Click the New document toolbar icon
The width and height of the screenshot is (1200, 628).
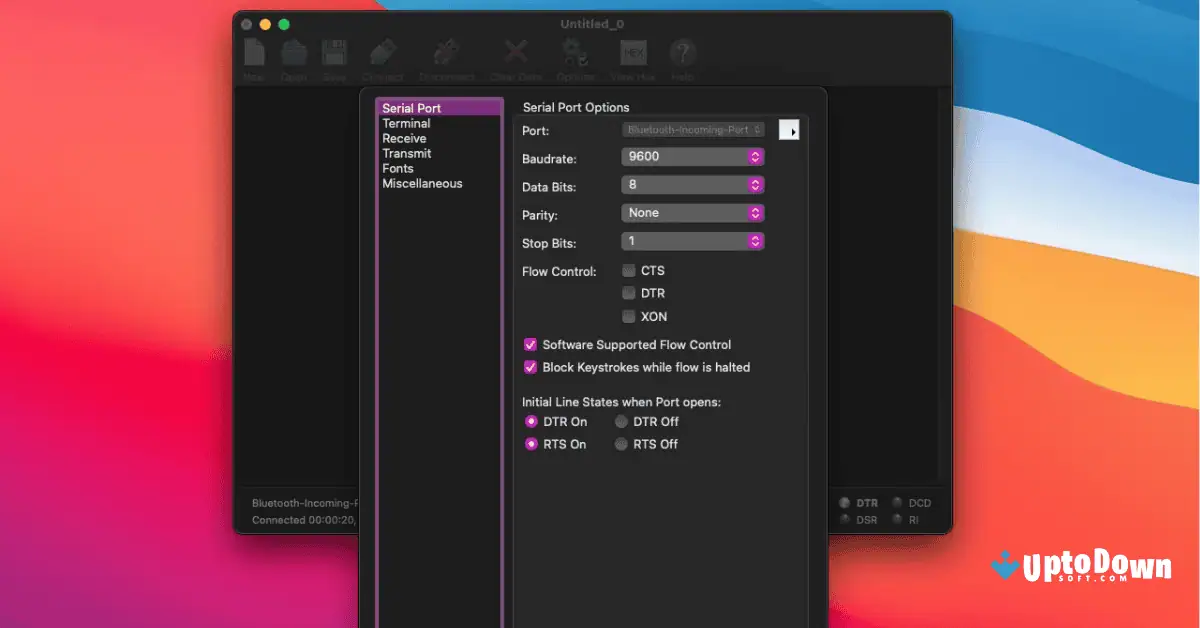[x=253, y=52]
